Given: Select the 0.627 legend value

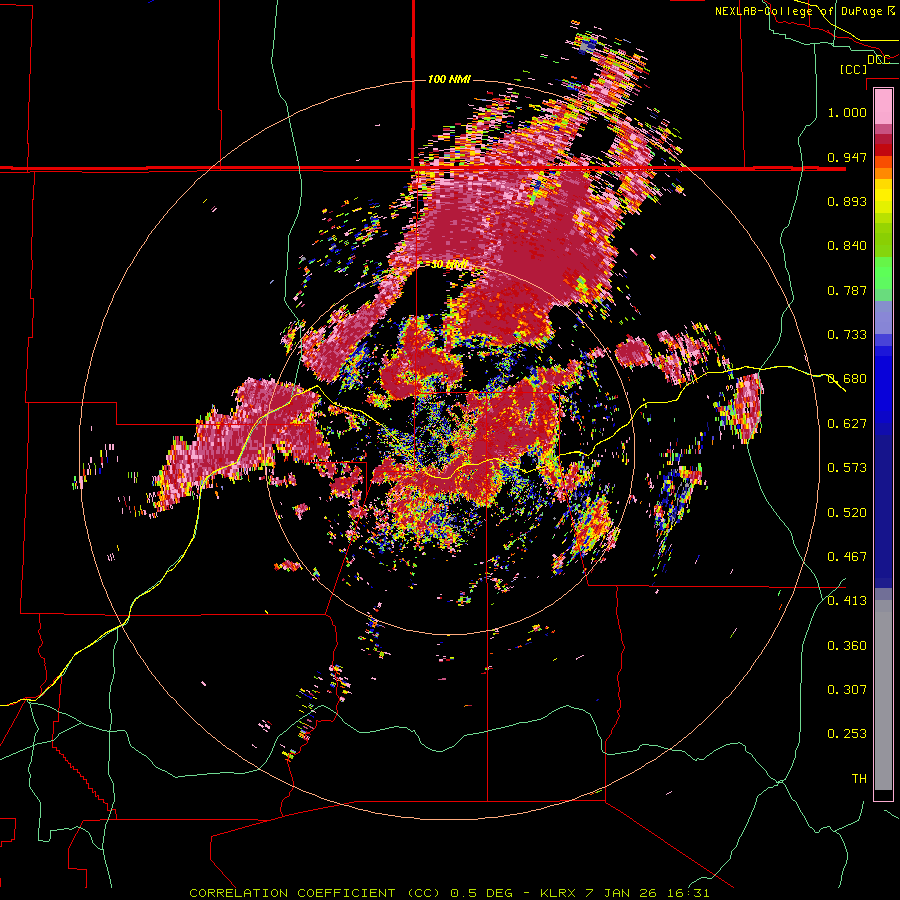Looking at the screenshot, I should [847, 424].
